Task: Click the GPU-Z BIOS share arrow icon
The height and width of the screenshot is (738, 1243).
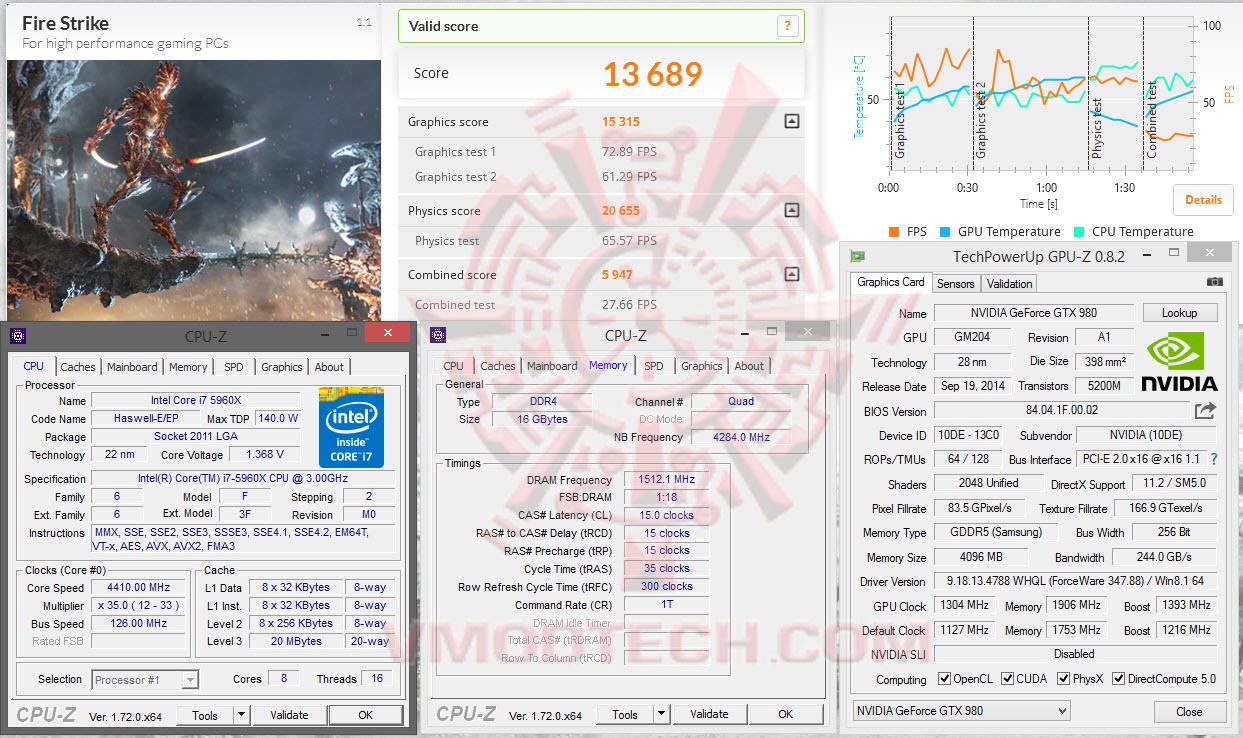Action: pos(1205,411)
